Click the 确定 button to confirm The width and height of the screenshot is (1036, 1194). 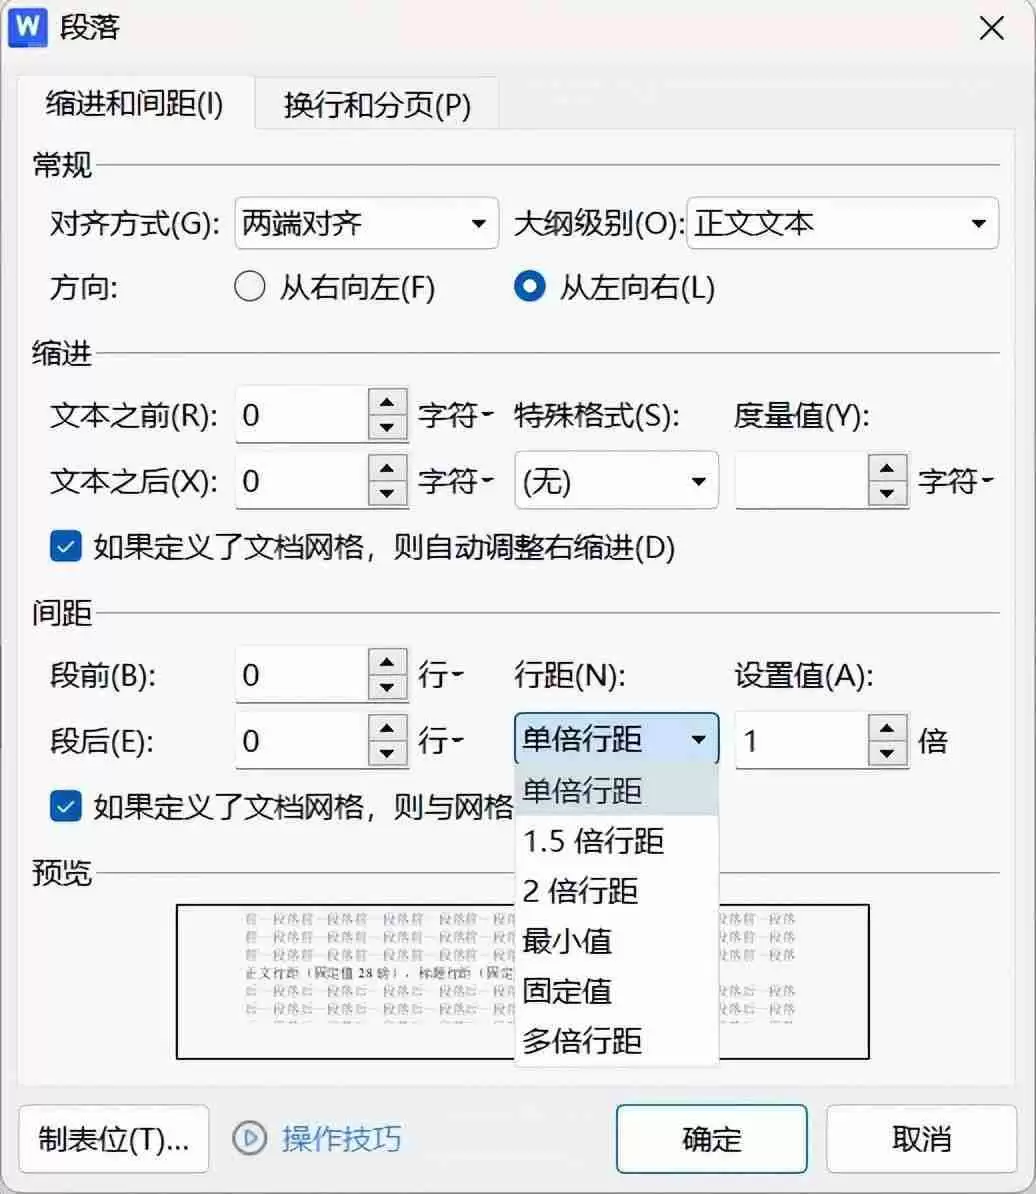coord(711,1139)
